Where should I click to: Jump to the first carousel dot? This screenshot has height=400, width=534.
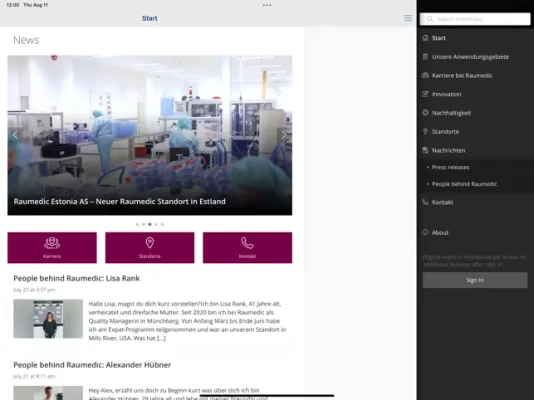pyautogui.click(x=137, y=224)
